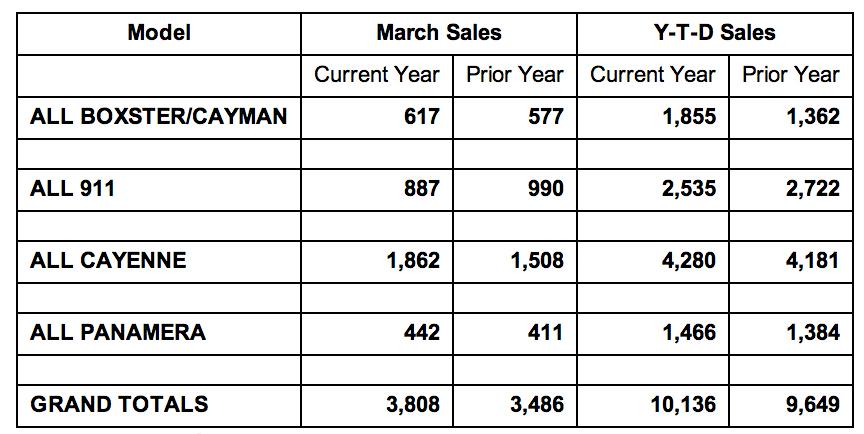864x434 pixels.
Task: Click the Panamera March value 442
Action: 421,333
